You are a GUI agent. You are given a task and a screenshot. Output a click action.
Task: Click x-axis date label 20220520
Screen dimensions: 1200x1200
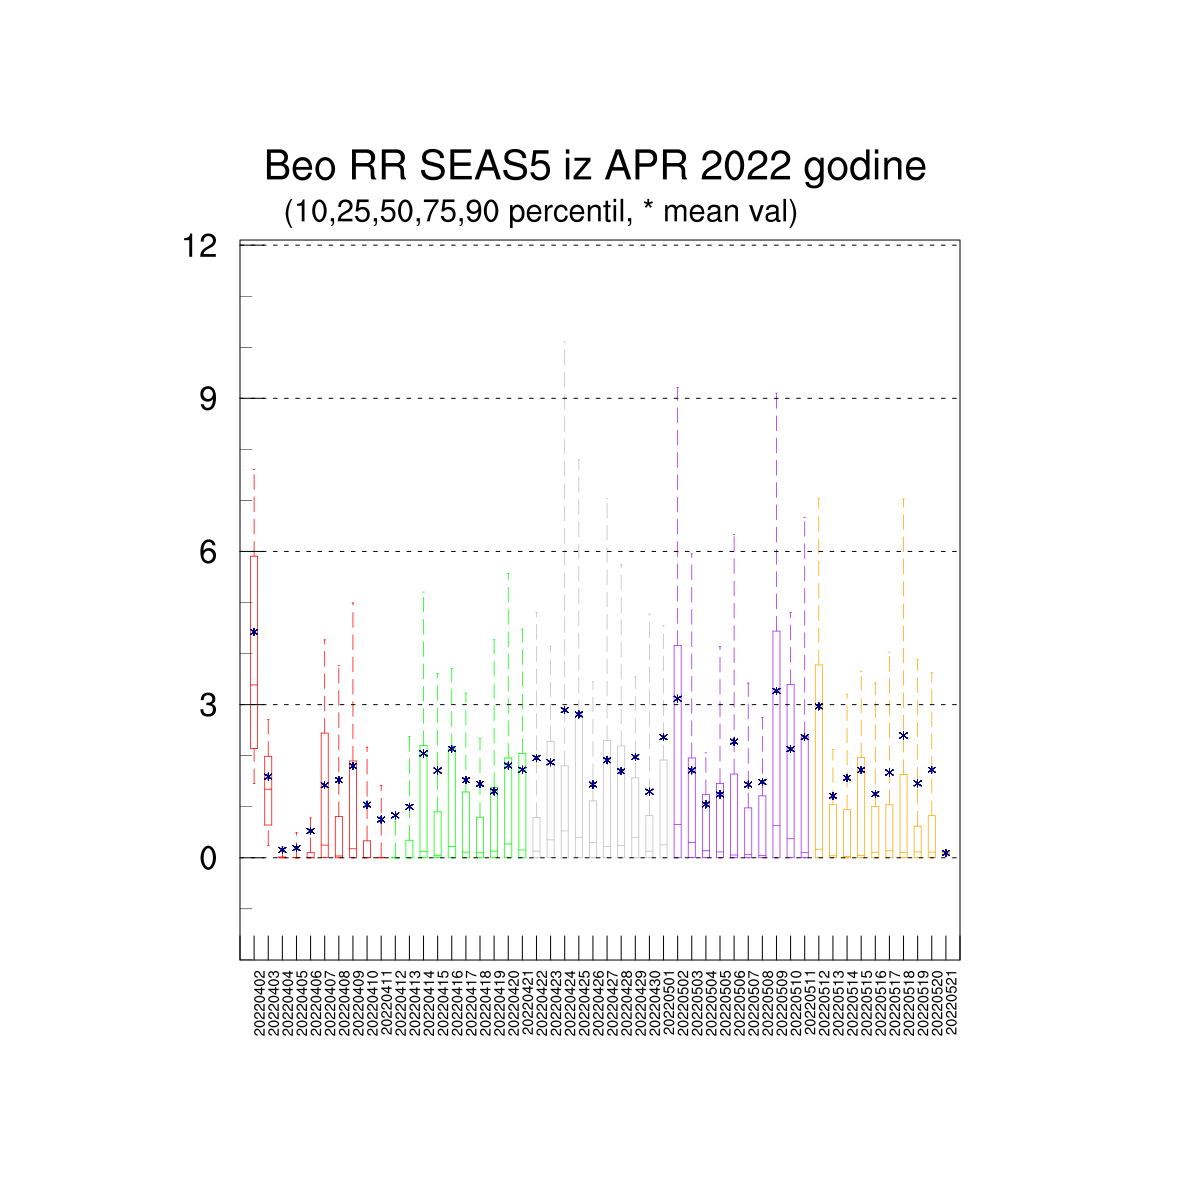(937, 1002)
